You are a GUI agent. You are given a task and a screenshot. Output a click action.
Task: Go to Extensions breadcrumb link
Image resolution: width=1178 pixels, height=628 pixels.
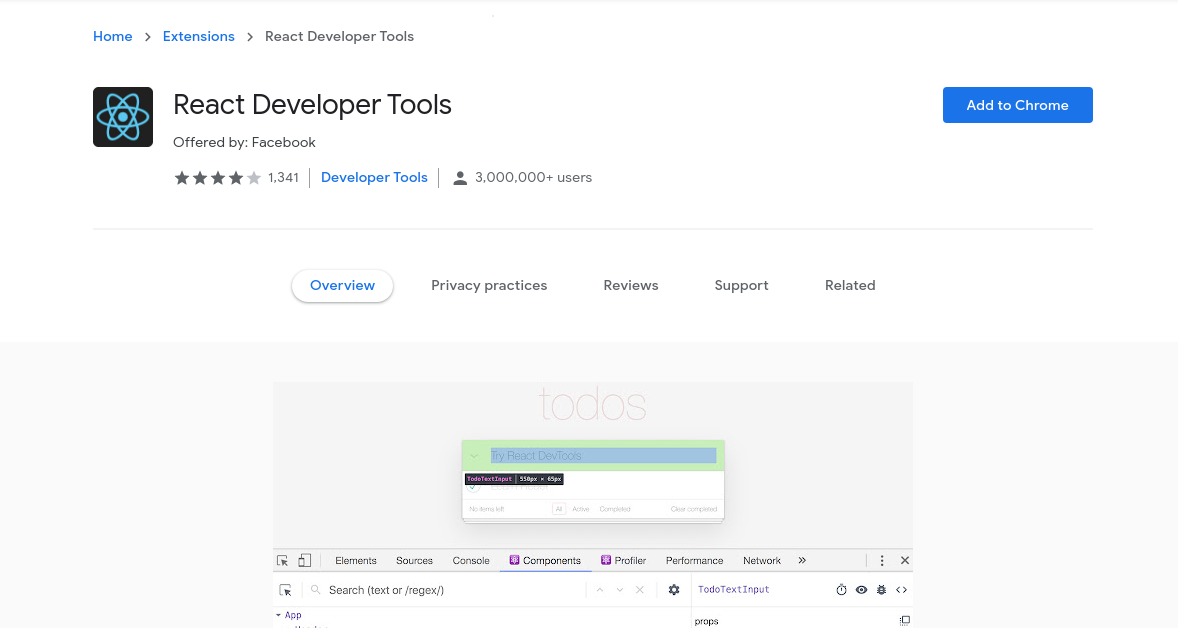click(198, 37)
